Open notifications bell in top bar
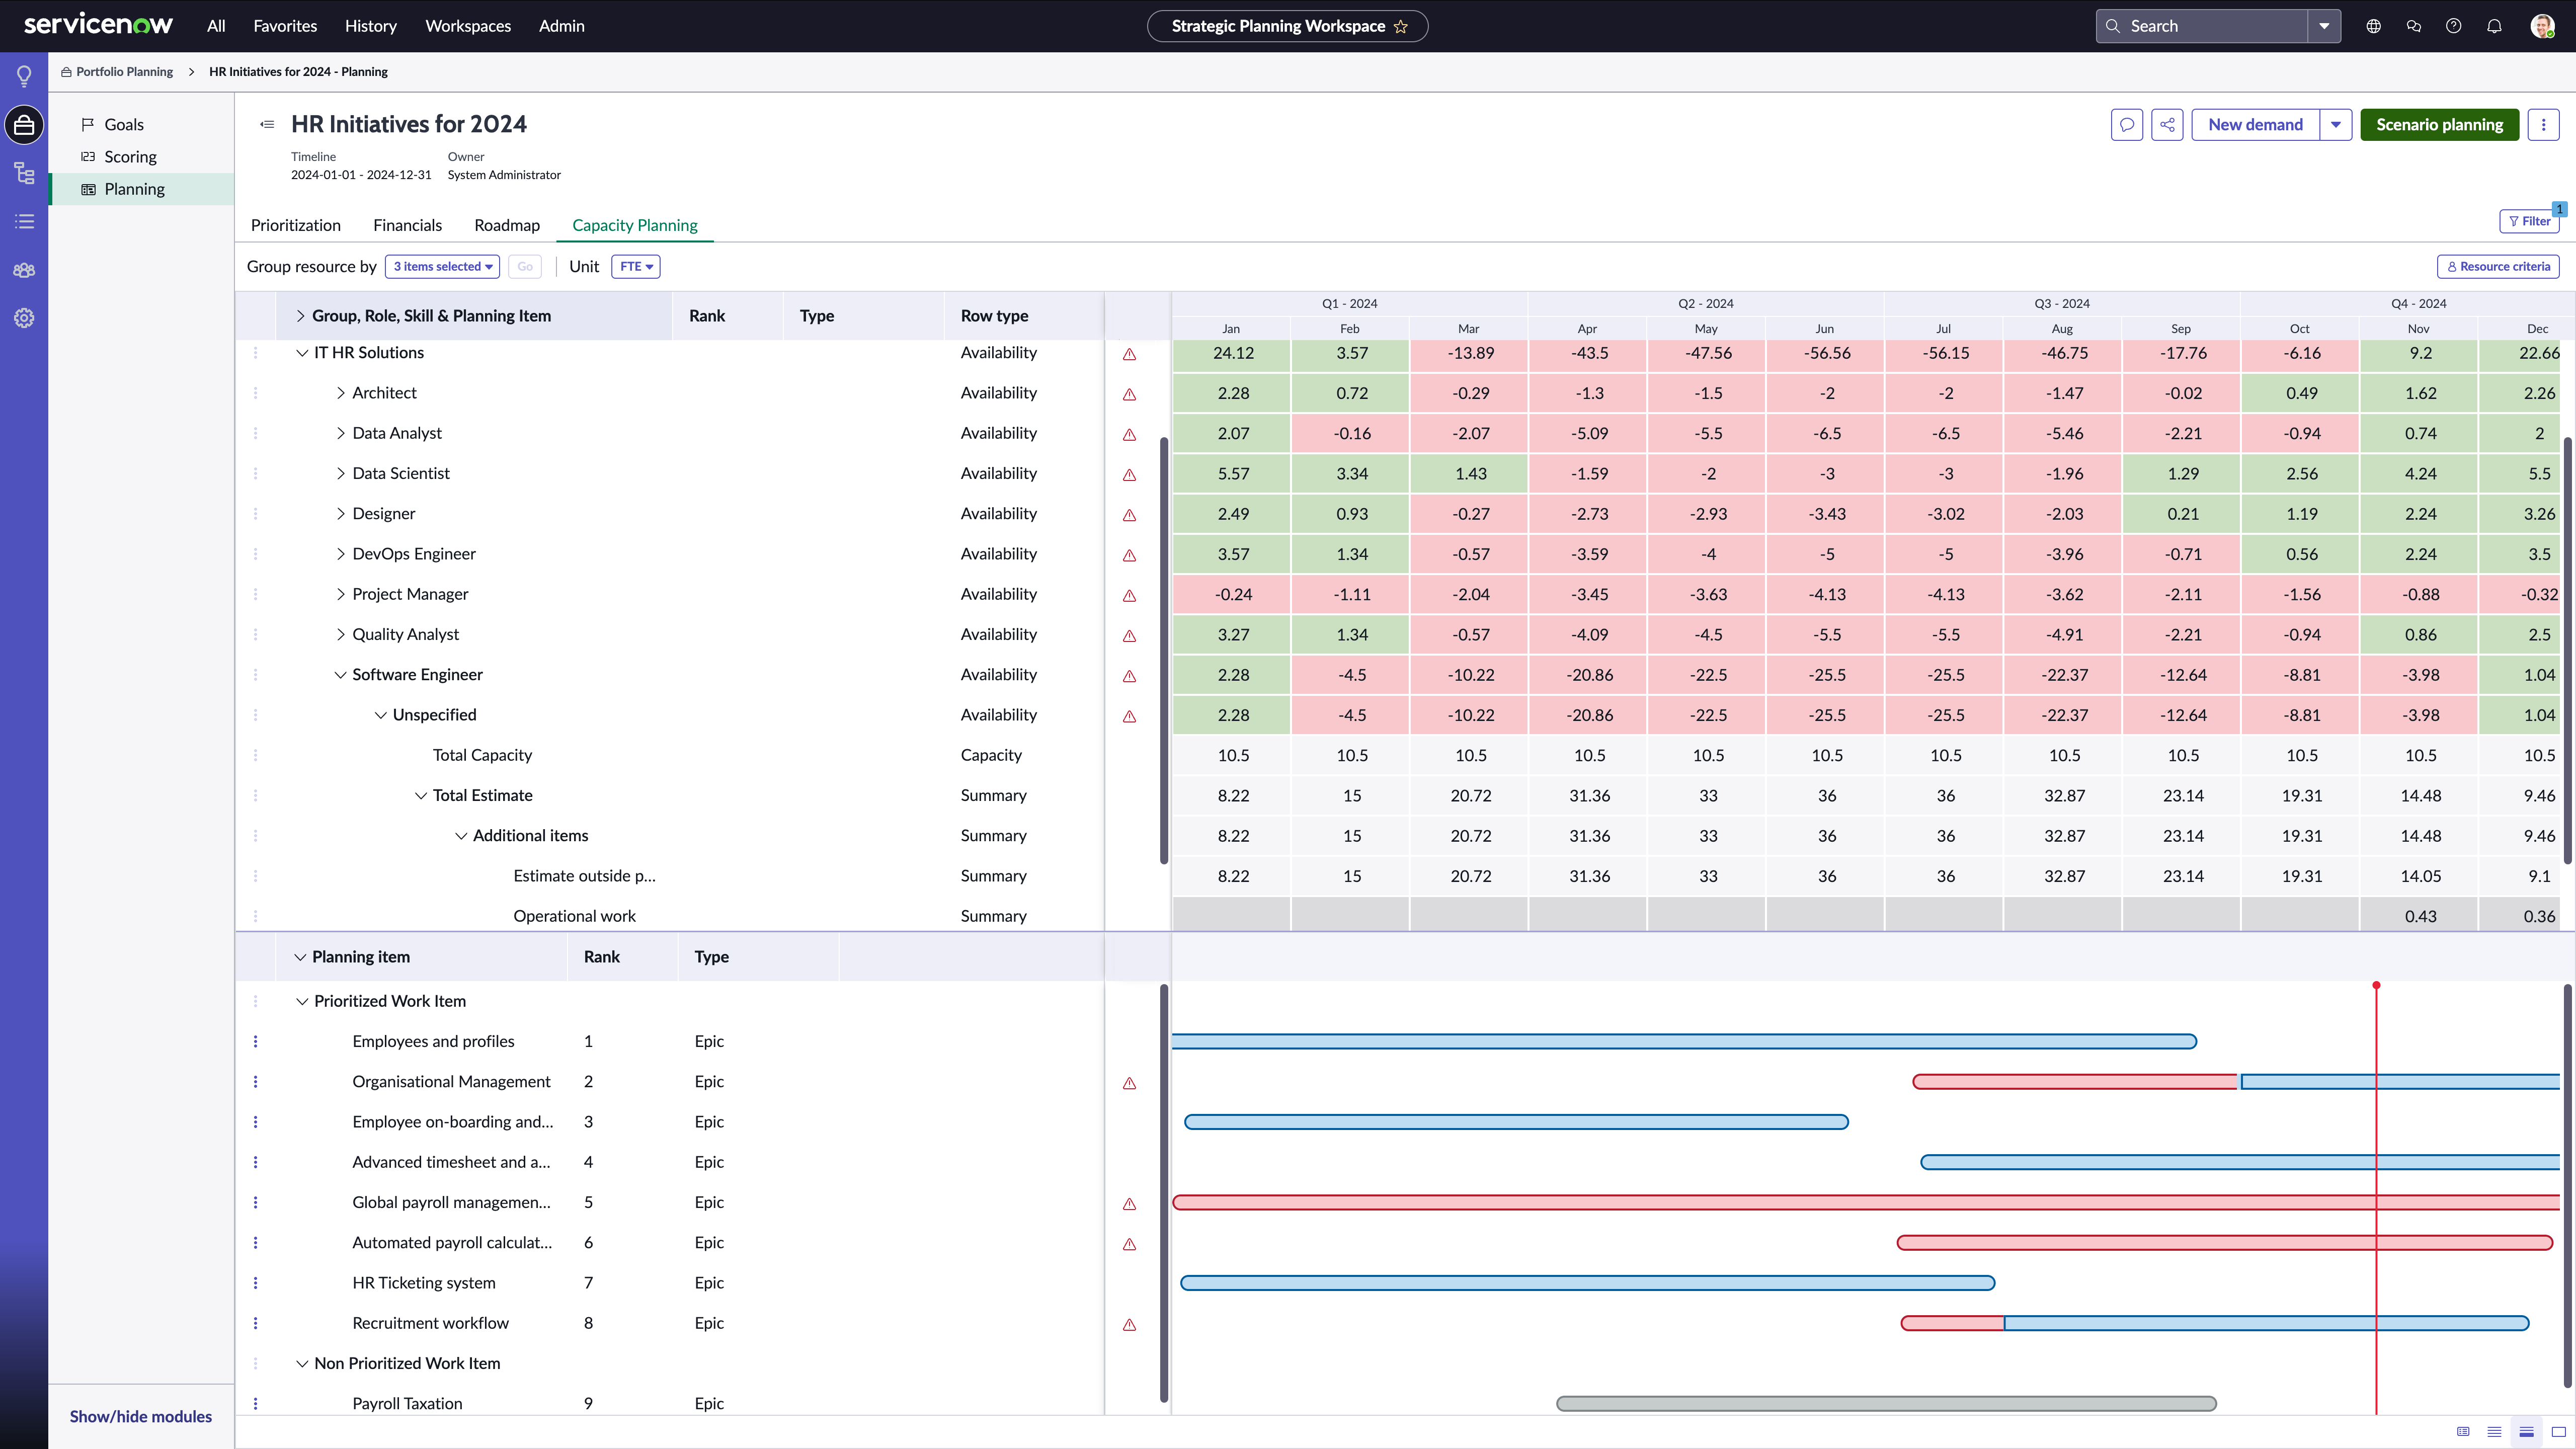 tap(2494, 26)
